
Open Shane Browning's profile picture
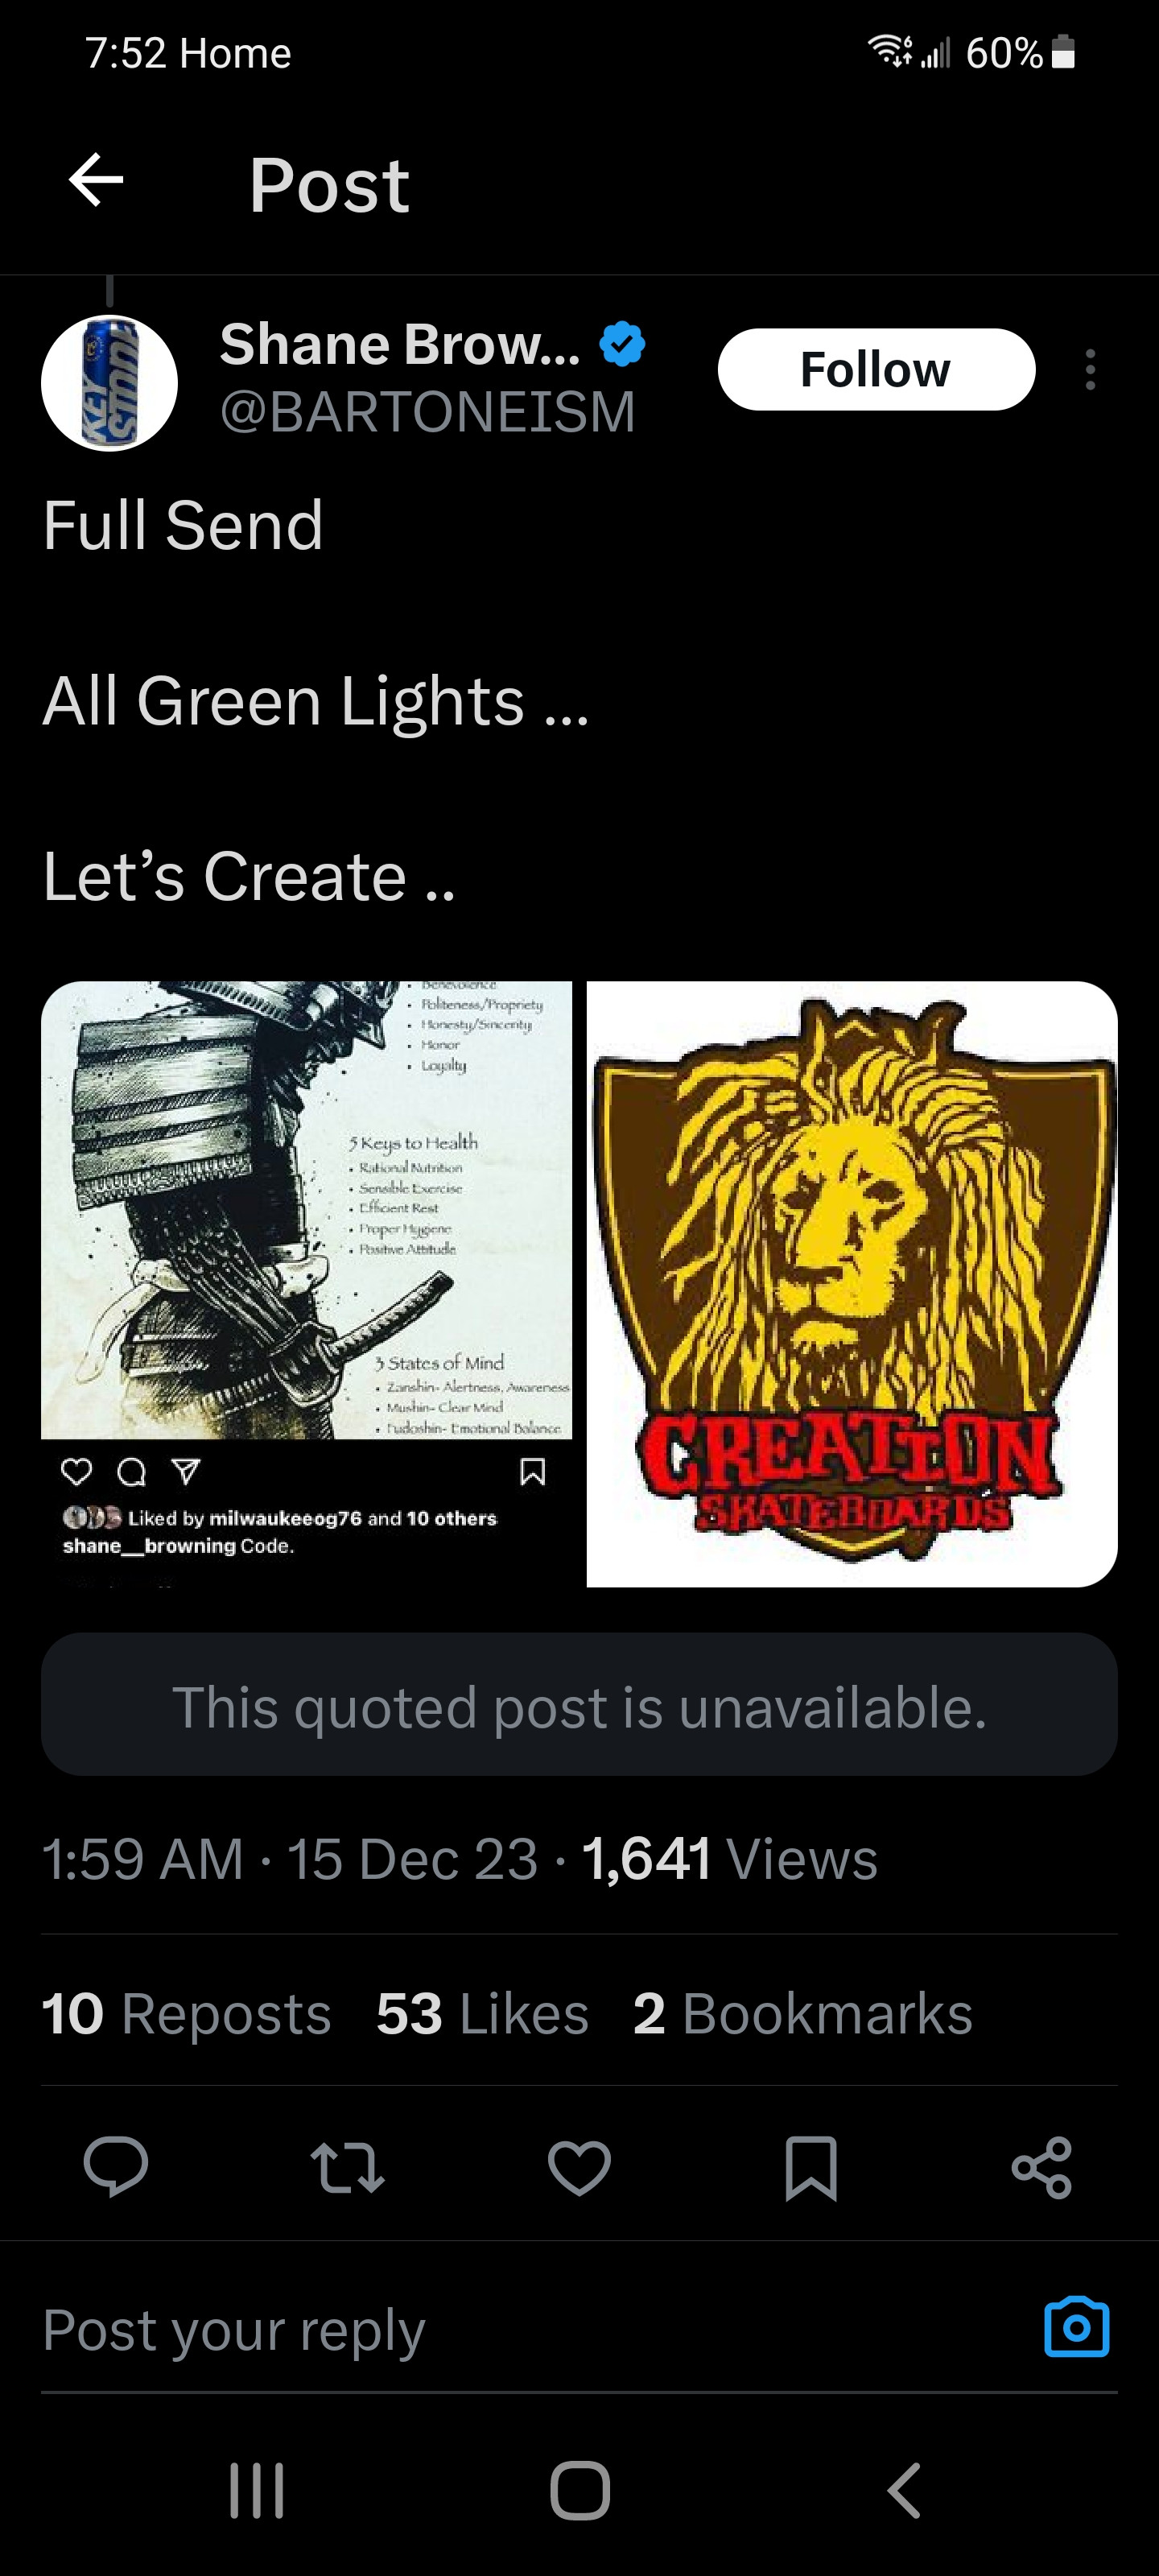coord(109,383)
